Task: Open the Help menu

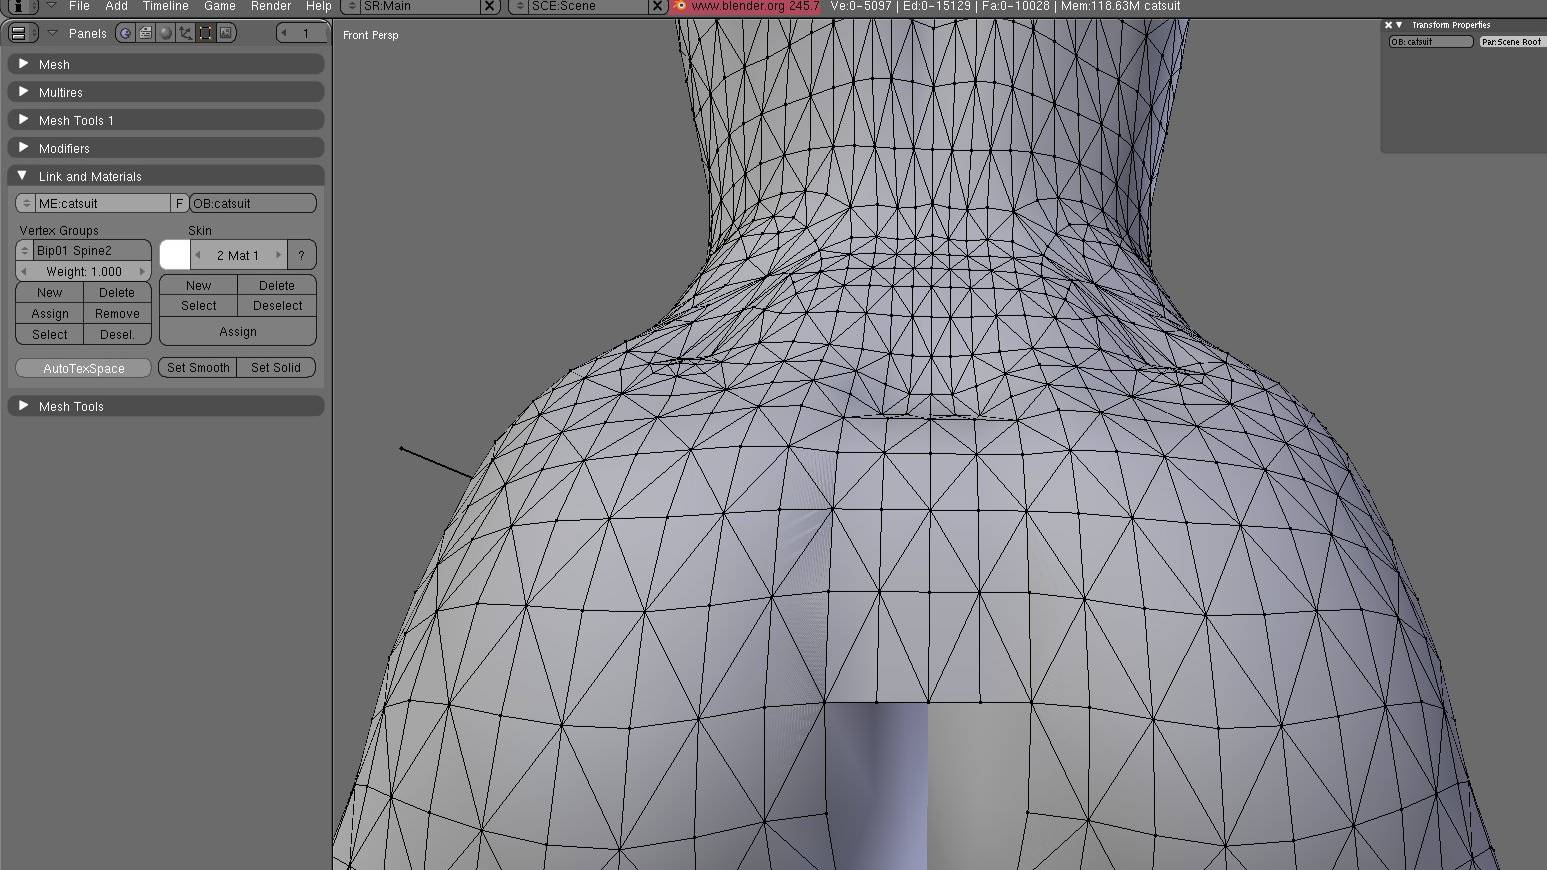Action: pos(318,6)
